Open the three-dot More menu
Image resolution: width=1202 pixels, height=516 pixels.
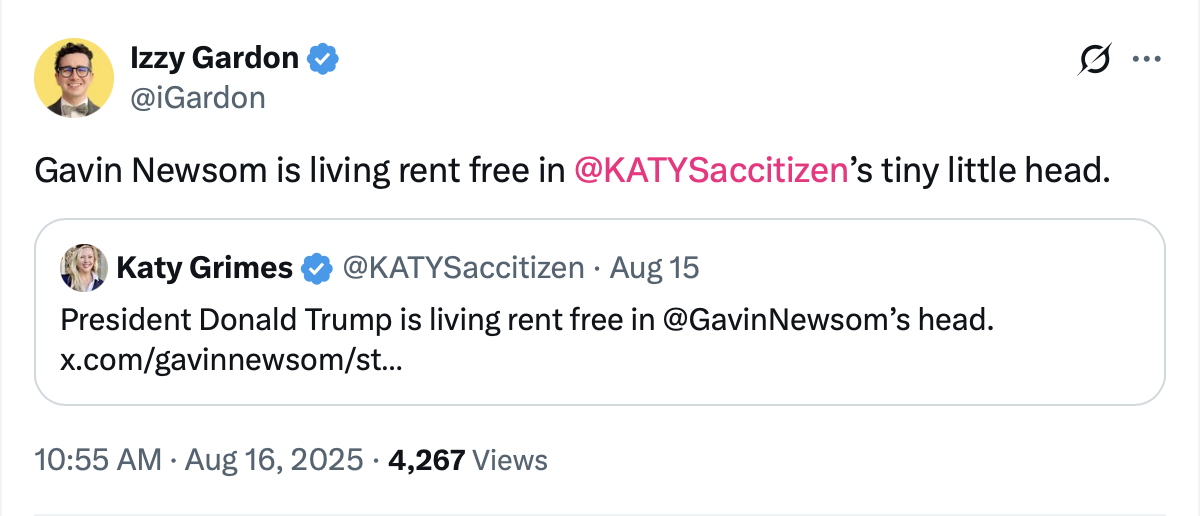point(1144,60)
